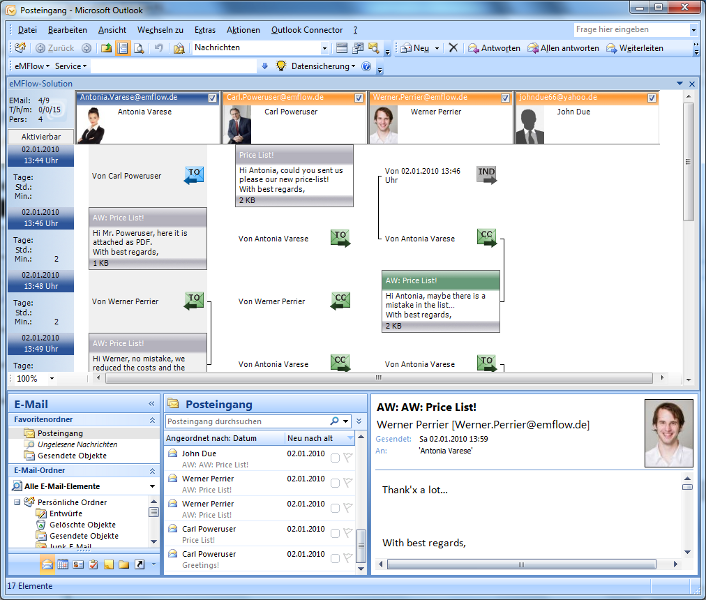Image resolution: width=706 pixels, height=600 pixels.
Task: Collapse Persönliche Ordner tree node
Action: coord(17,502)
